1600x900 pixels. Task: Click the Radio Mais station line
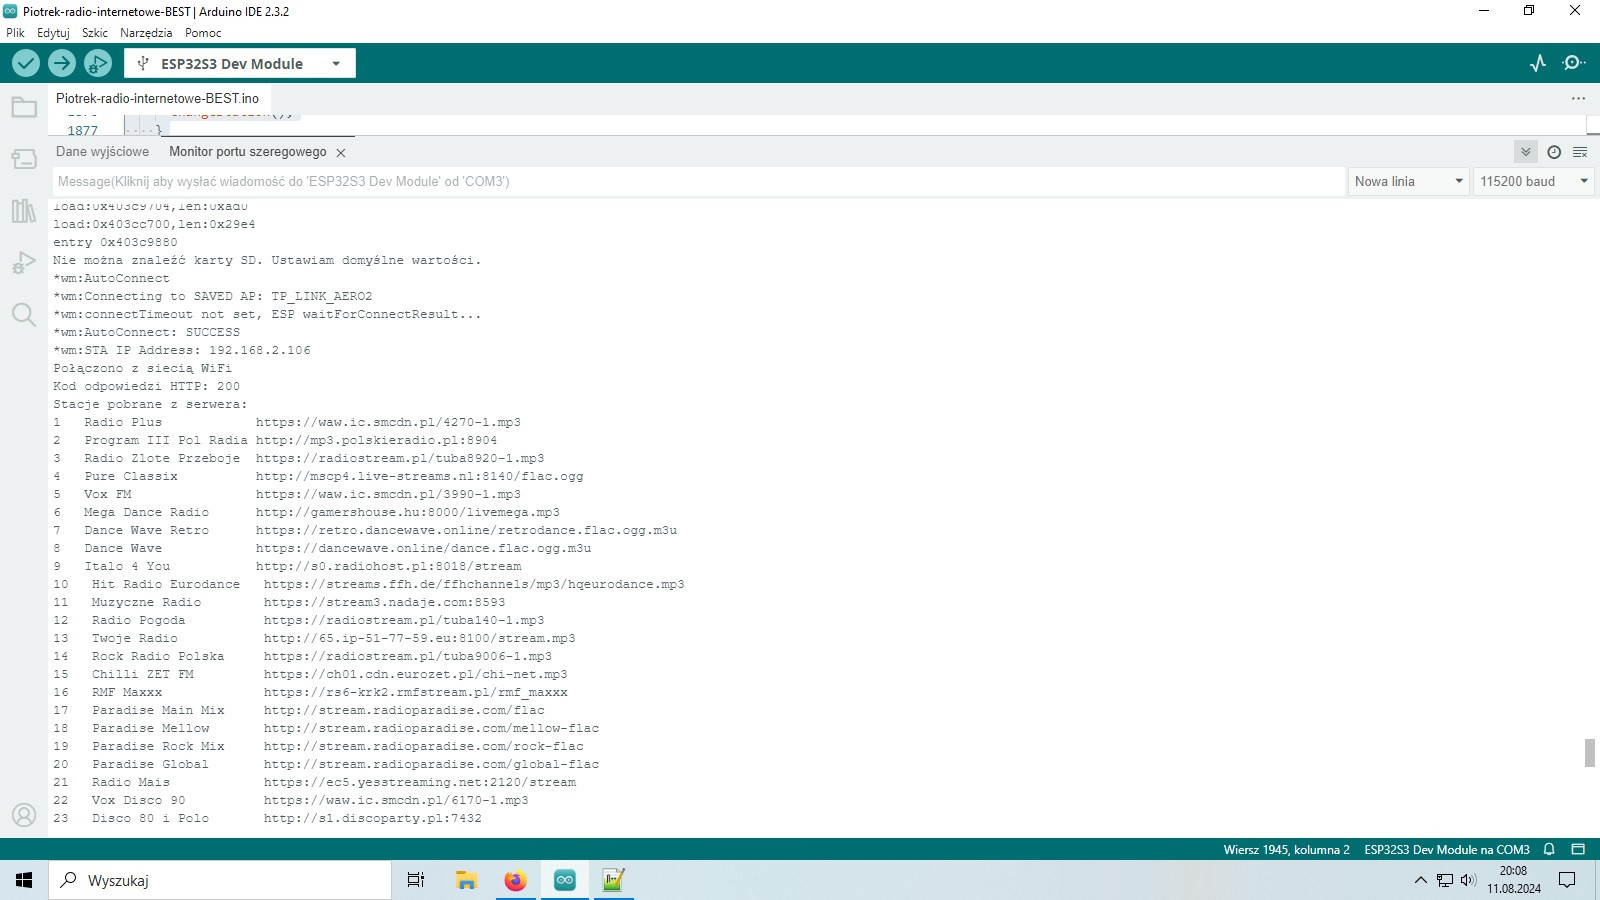tap(314, 782)
